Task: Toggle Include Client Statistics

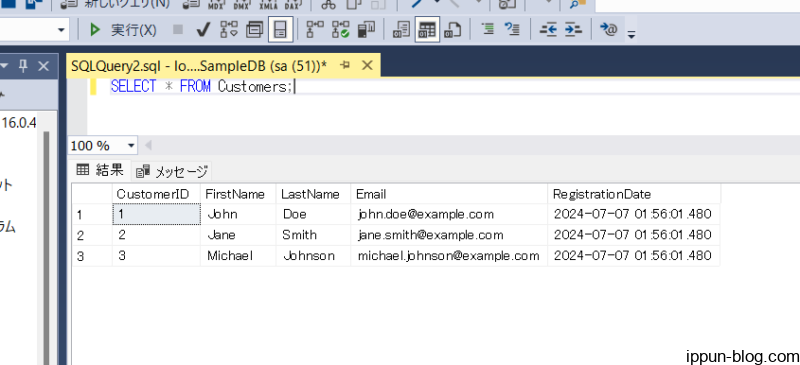Action: pos(366,30)
